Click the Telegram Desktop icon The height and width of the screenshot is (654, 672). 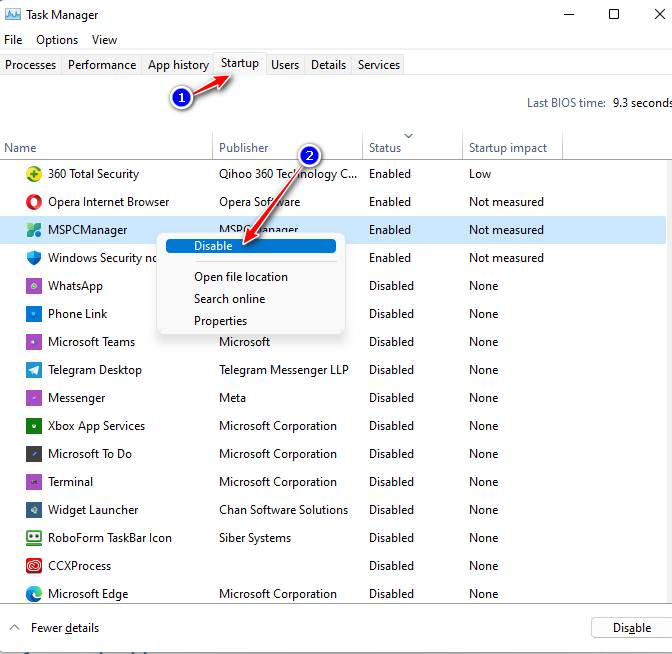point(34,370)
